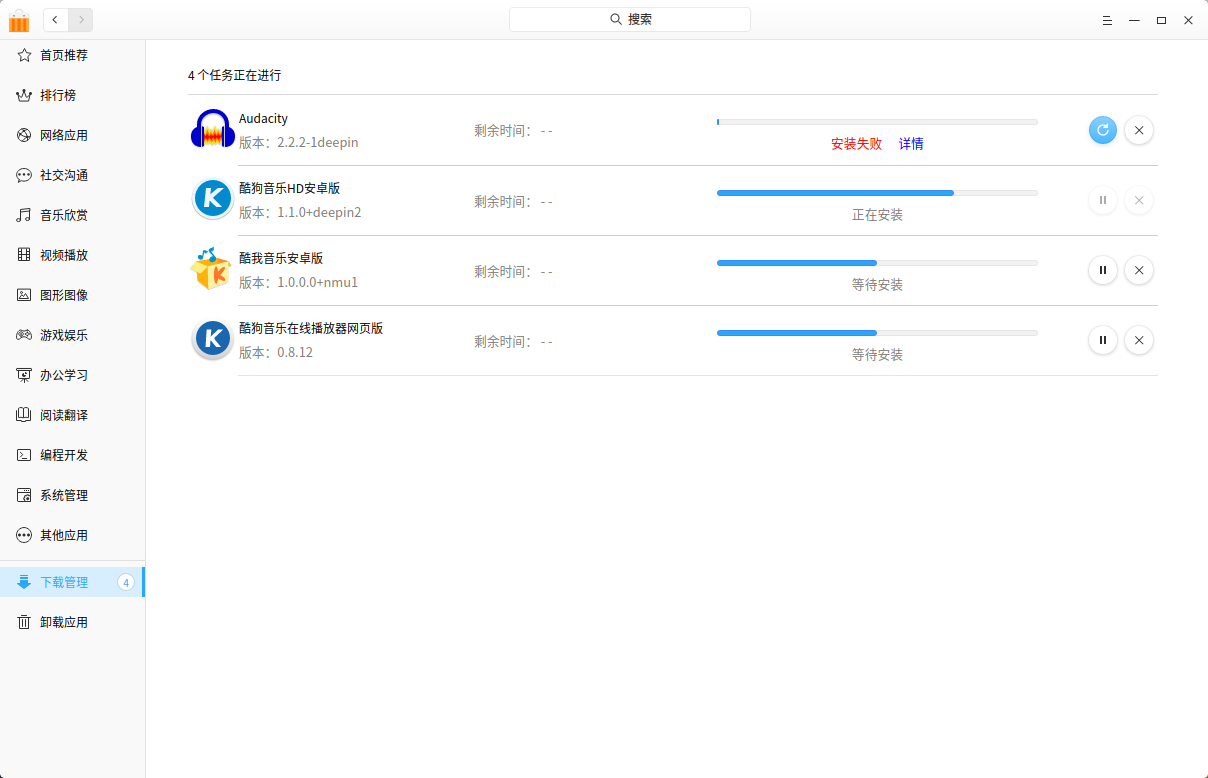Go back with the left arrow button
Viewport: 1208px width, 778px height.
[x=55, y=19]
